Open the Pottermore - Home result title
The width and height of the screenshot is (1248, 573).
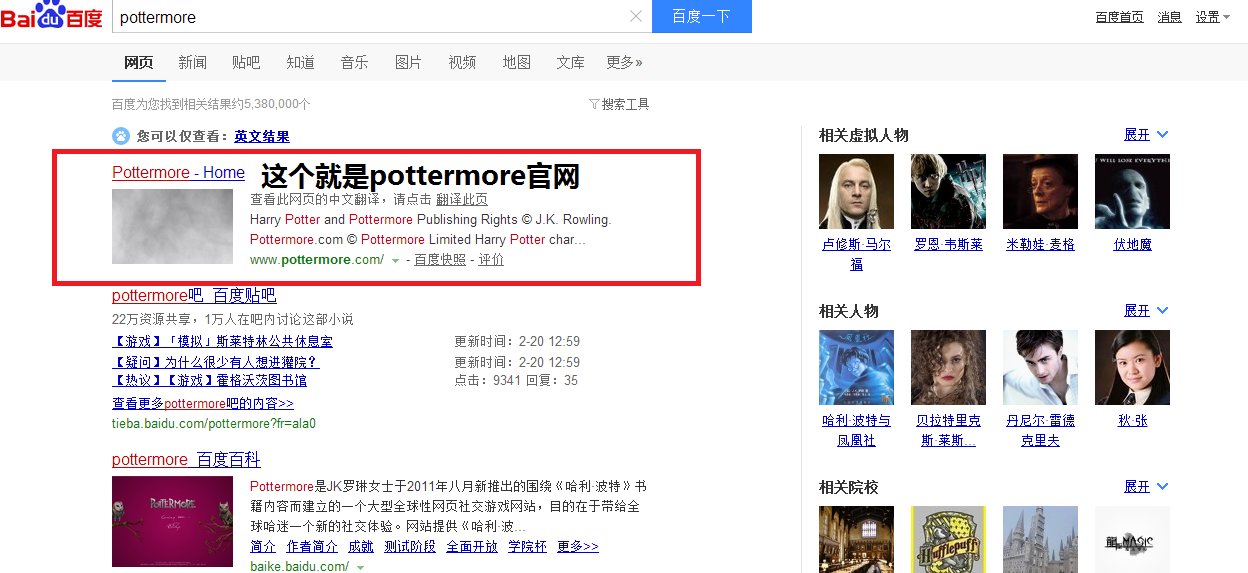[178, 172]
